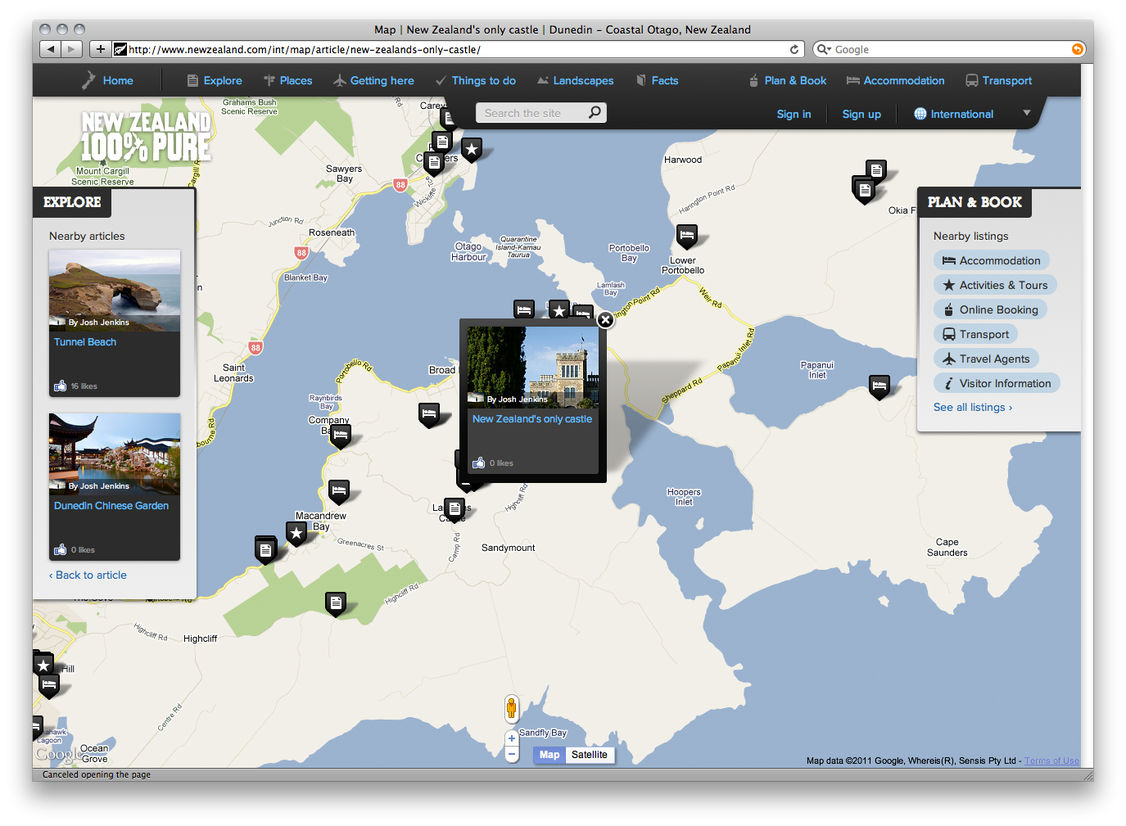
Task: Click the magnifier icon in site search
Action: click(x=595, y=113)
